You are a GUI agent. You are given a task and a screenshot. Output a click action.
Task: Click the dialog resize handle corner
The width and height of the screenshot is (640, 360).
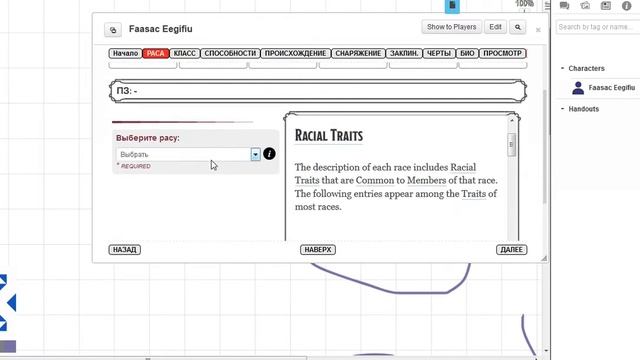point(544,258)
